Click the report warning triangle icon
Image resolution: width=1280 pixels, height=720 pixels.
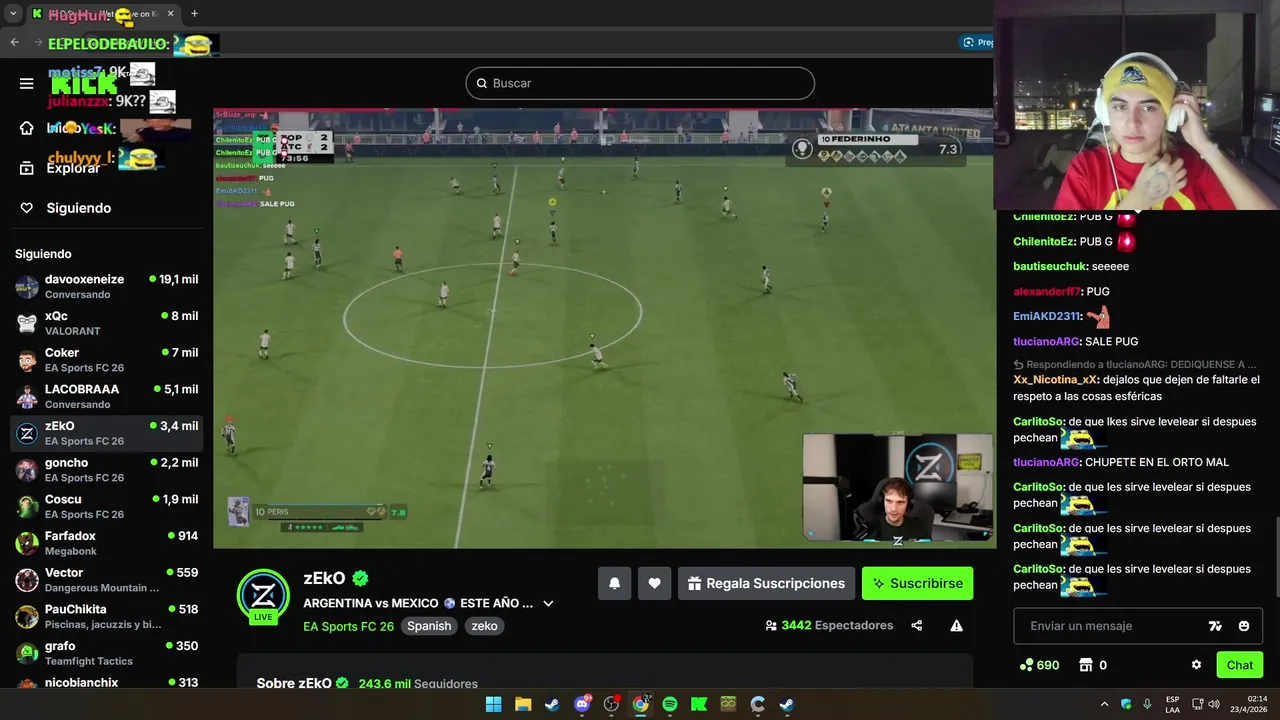pyautogui.click(x=956, y=626)
